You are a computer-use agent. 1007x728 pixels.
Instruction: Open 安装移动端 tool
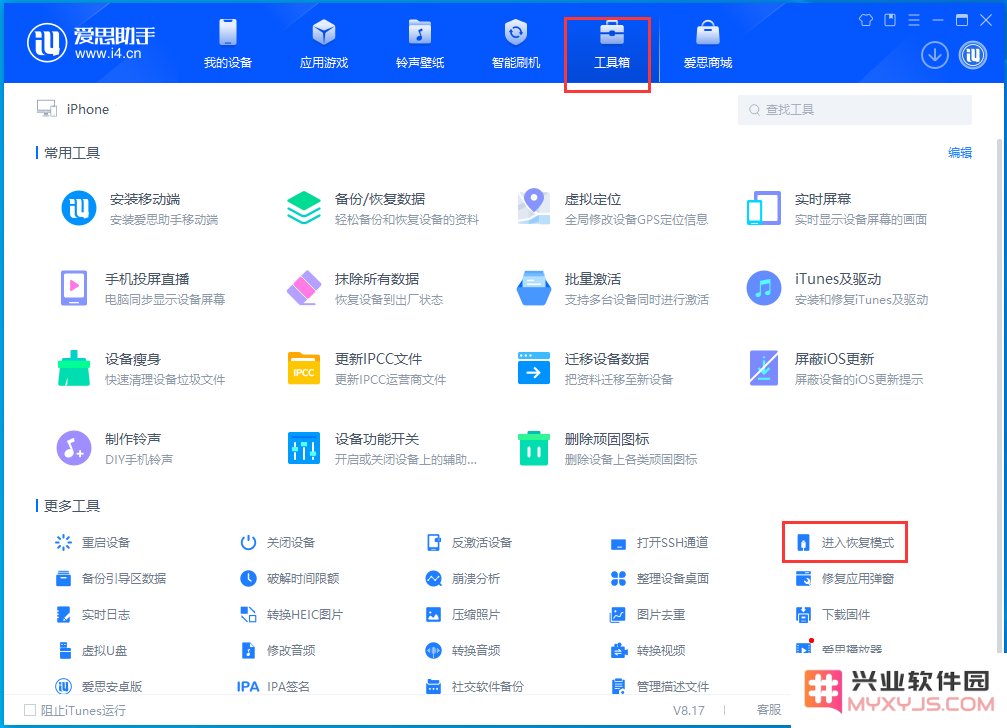140,209
